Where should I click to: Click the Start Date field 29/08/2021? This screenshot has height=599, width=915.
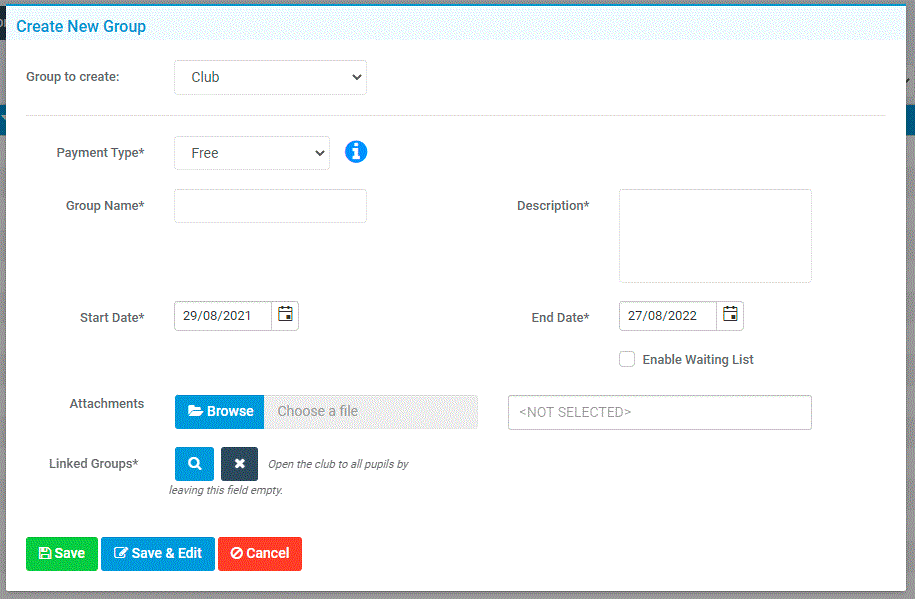tap(223, 316)
